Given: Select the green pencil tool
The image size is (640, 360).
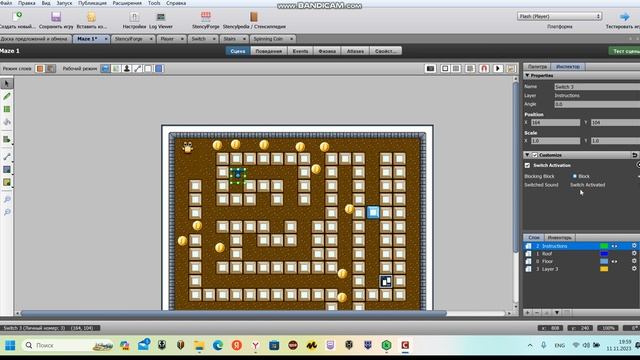Looking at the screenshot, I should [7, 96].
